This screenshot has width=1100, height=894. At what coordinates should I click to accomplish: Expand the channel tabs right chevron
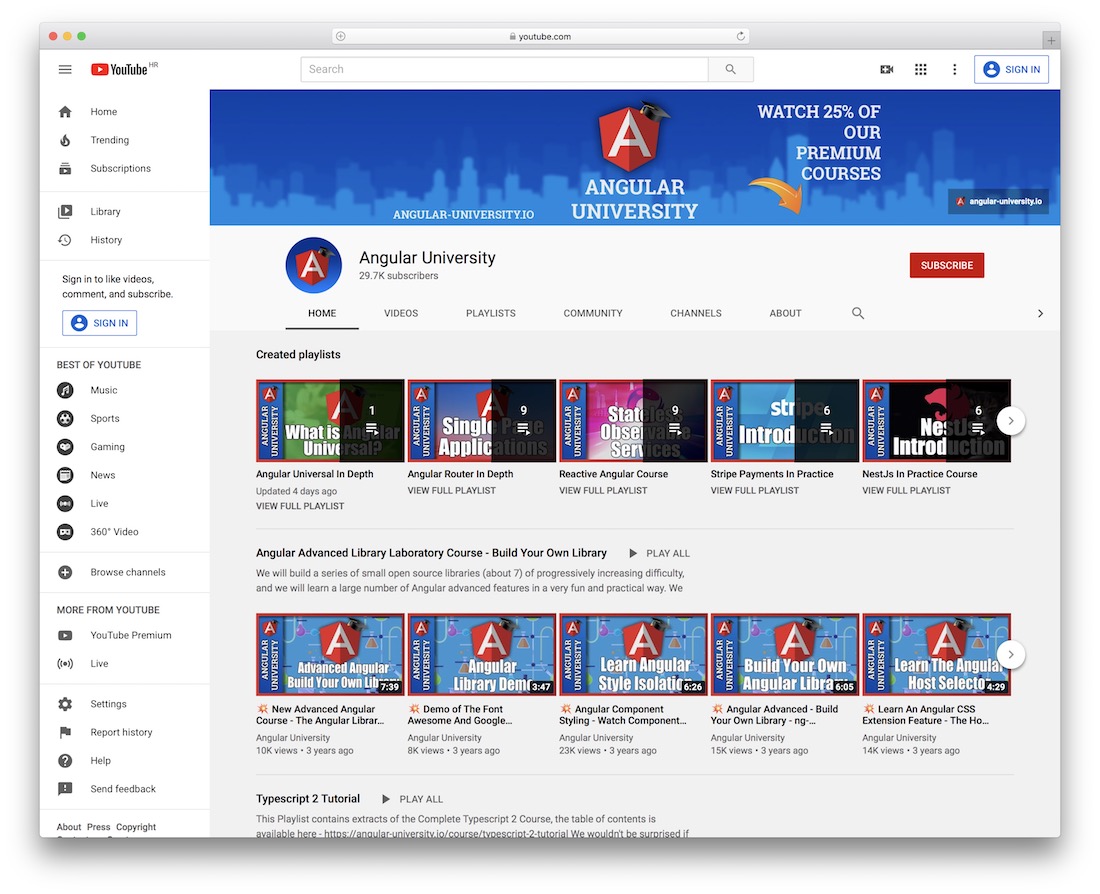pos(1040,314)
